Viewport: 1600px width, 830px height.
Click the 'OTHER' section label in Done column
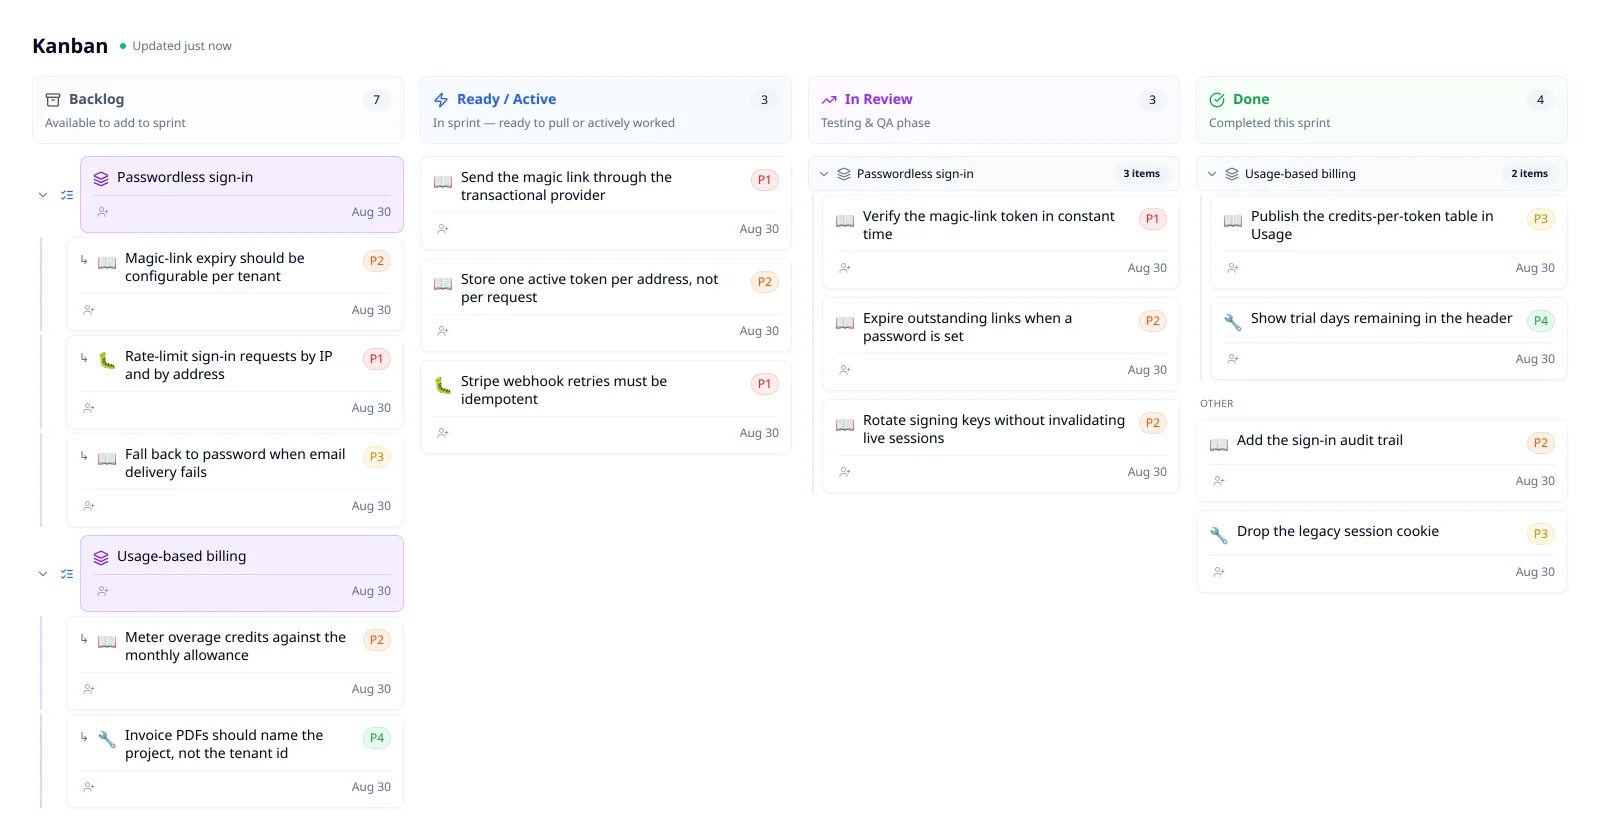coord(1217,404)
